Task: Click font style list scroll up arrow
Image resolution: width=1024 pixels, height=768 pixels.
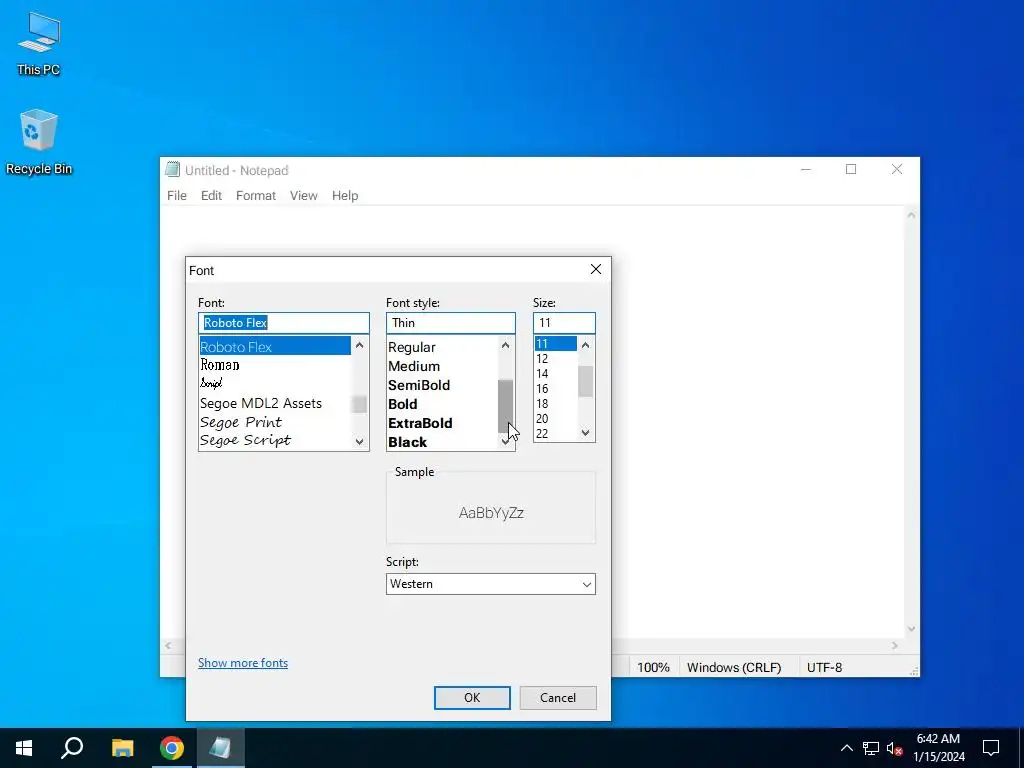Action: [x=505, y=345]
